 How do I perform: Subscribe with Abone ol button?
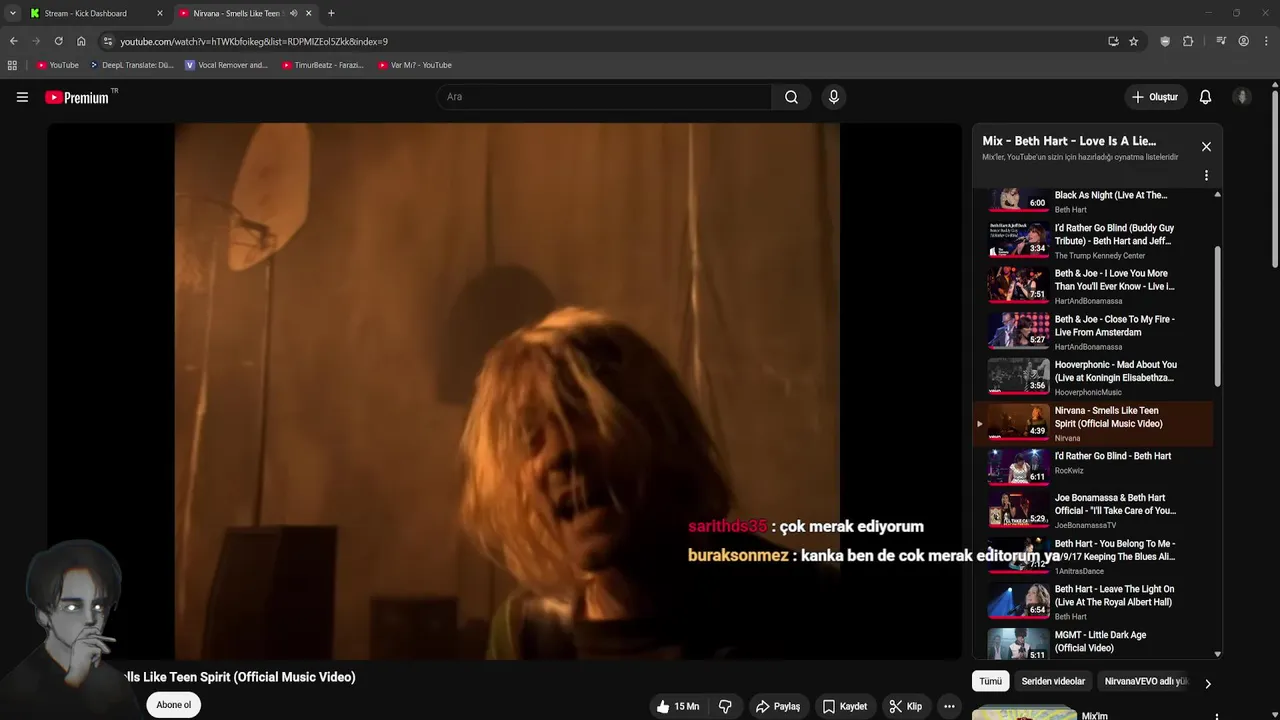(173, 705)
